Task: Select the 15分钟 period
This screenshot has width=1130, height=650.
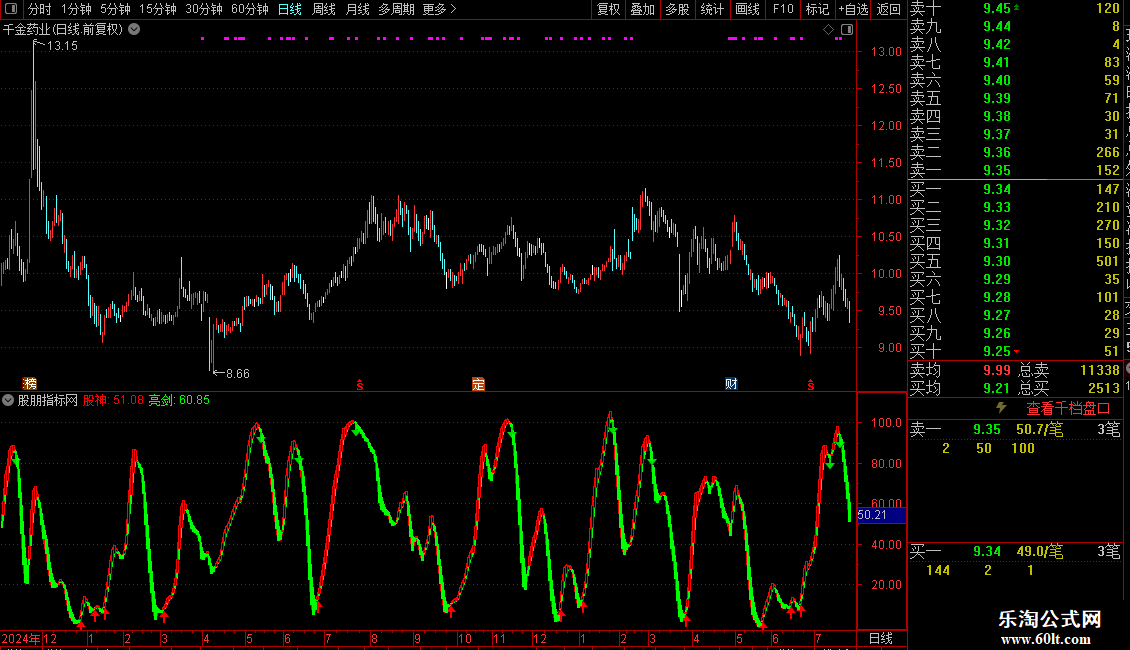Action: click(158, 9)
